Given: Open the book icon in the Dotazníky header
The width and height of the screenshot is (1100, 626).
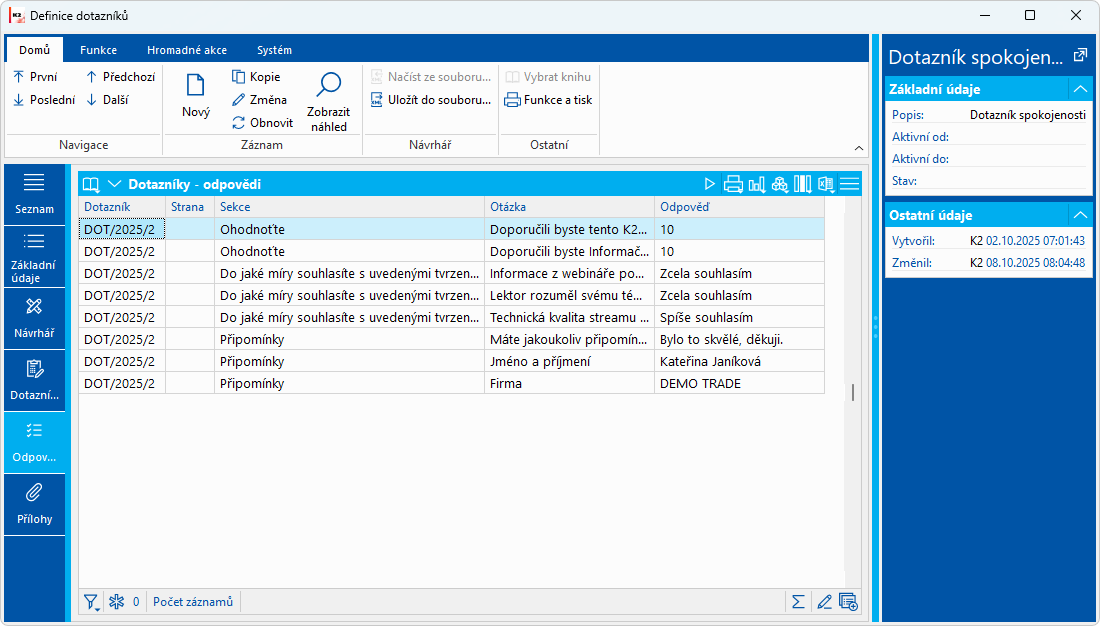Looking at the screenshot, I should [91, 185].
